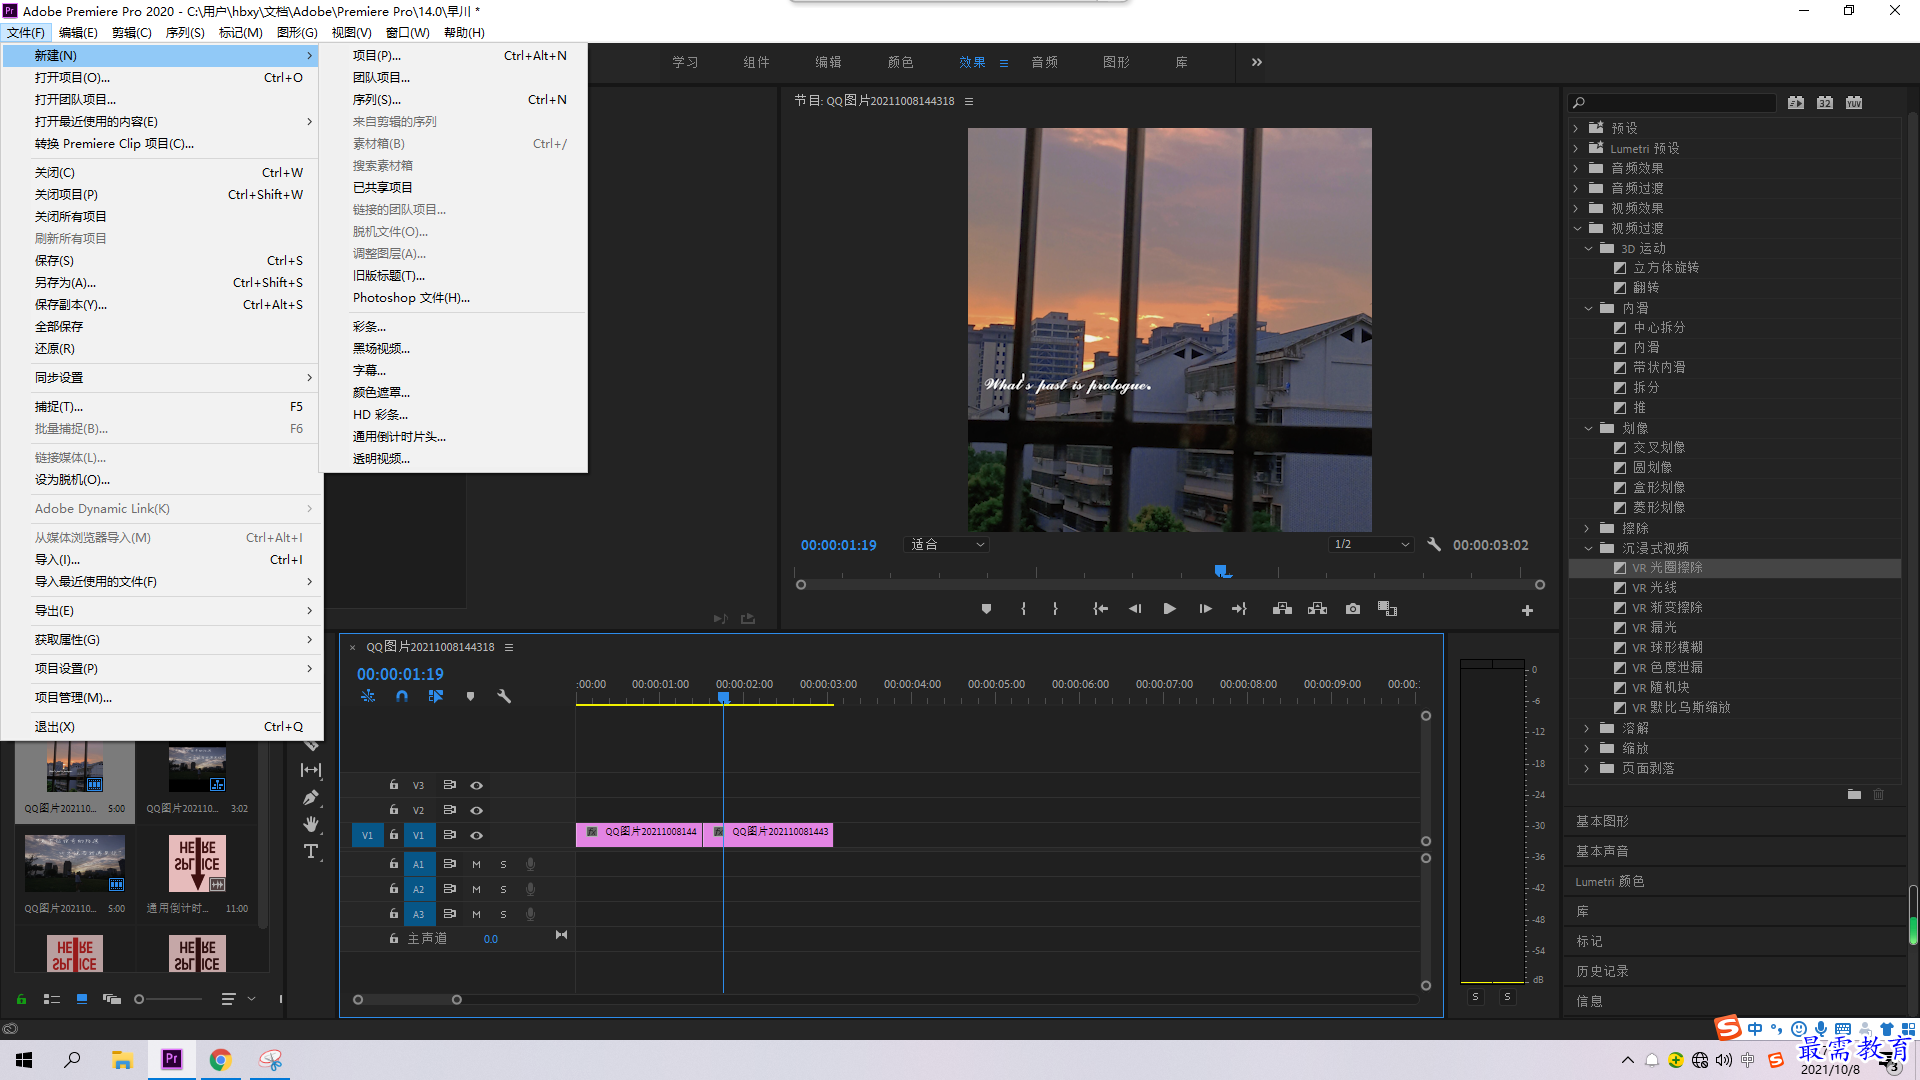Click the Program monitor playhead marker

pyautogui.click(x=1221, y=571)
